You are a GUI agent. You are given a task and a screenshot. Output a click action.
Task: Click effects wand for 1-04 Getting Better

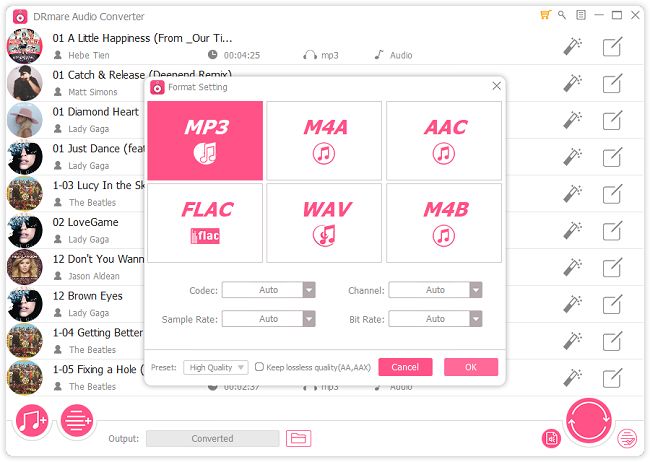coord(572,341)
